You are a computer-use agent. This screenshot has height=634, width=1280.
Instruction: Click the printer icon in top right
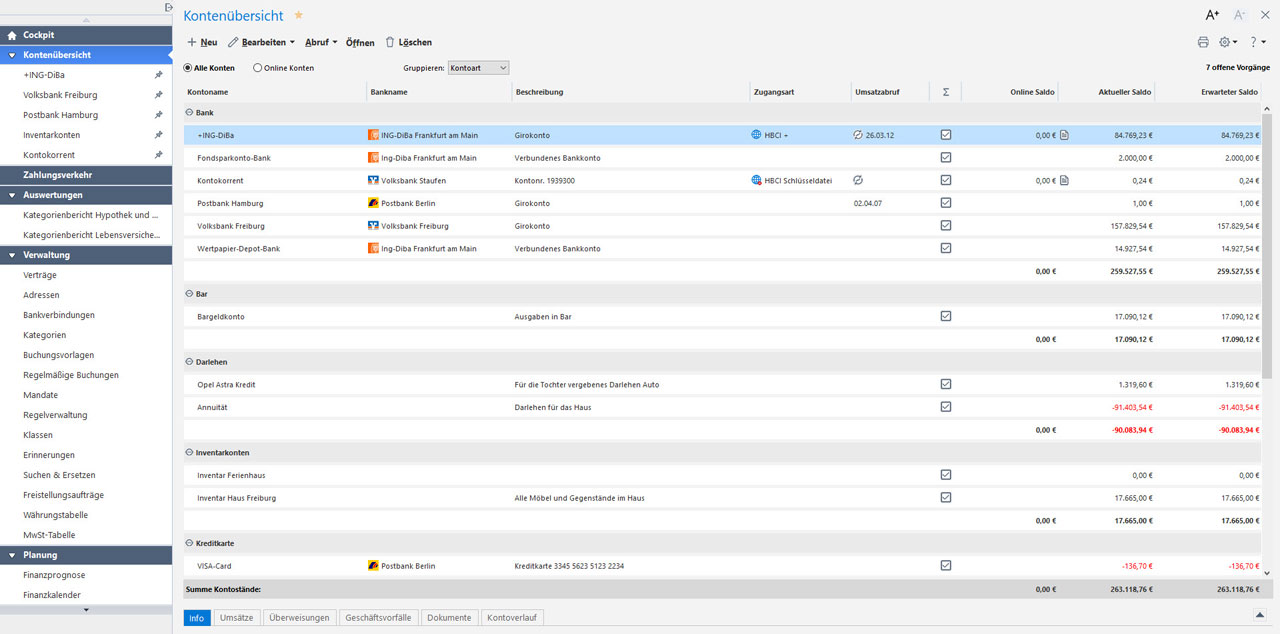point(1203,42)
